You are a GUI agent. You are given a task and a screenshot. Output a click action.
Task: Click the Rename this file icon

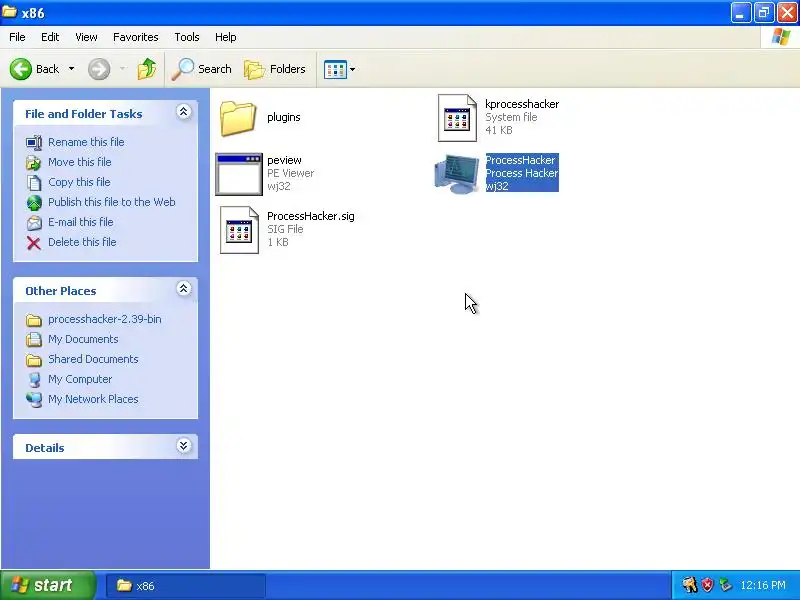pos(34,142)
